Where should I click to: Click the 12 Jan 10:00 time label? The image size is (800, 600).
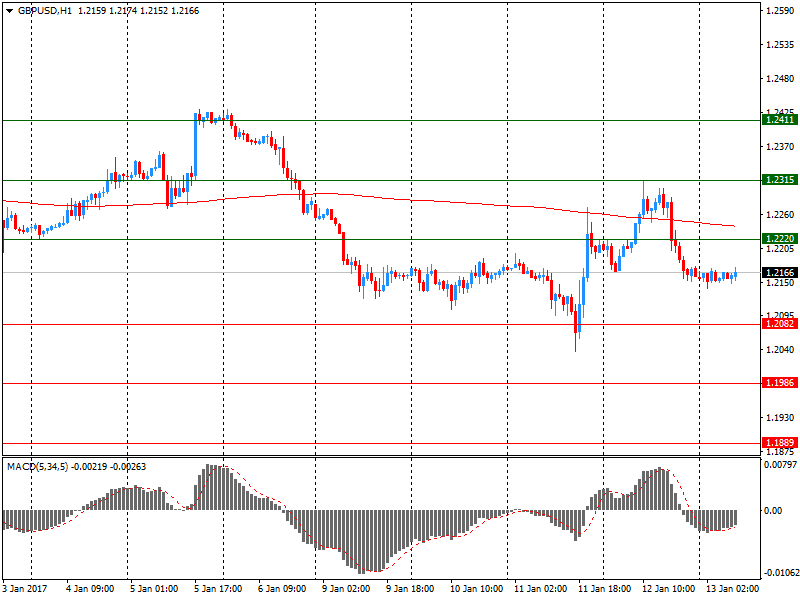click(x=668, y=589)
